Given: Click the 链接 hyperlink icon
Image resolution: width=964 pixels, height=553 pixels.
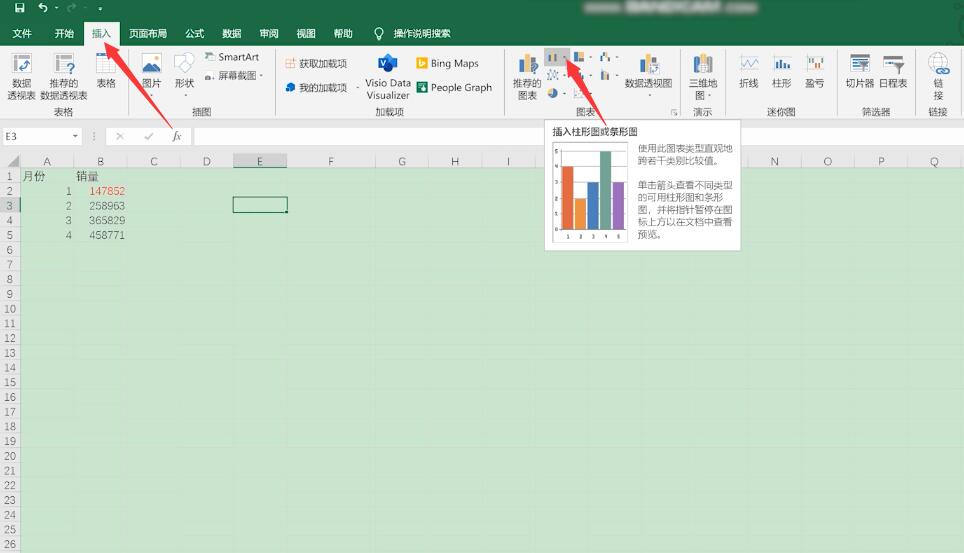Looking at the screenshot, I should click(x=938, y=76).
